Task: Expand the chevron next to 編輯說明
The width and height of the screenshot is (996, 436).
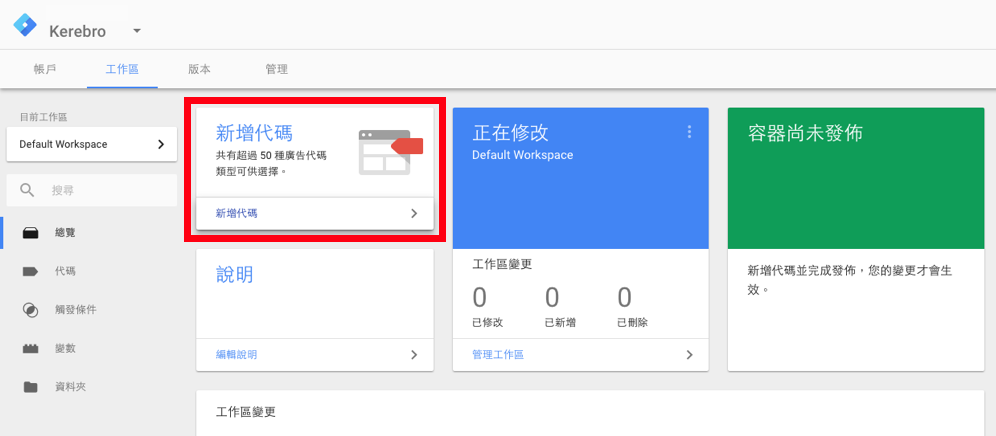Action: pyautogui.click(x=414, y=355)
